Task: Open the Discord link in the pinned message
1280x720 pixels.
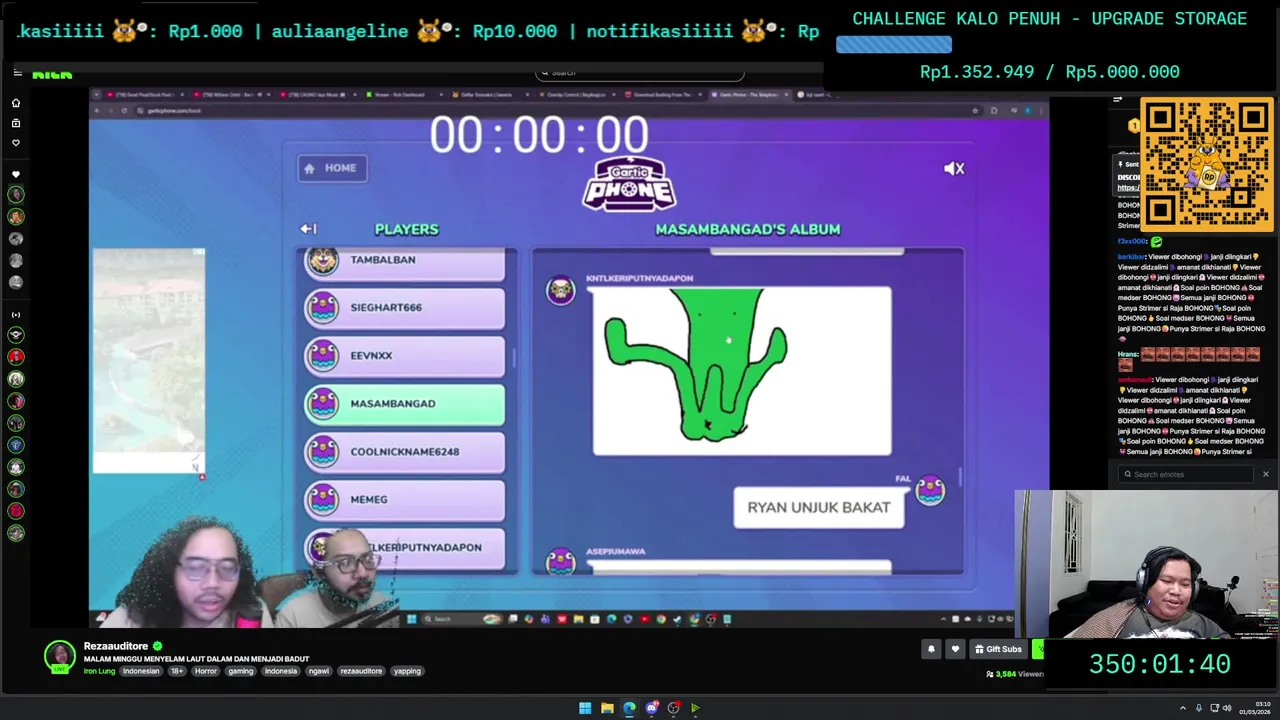Action: [1128, 187]
